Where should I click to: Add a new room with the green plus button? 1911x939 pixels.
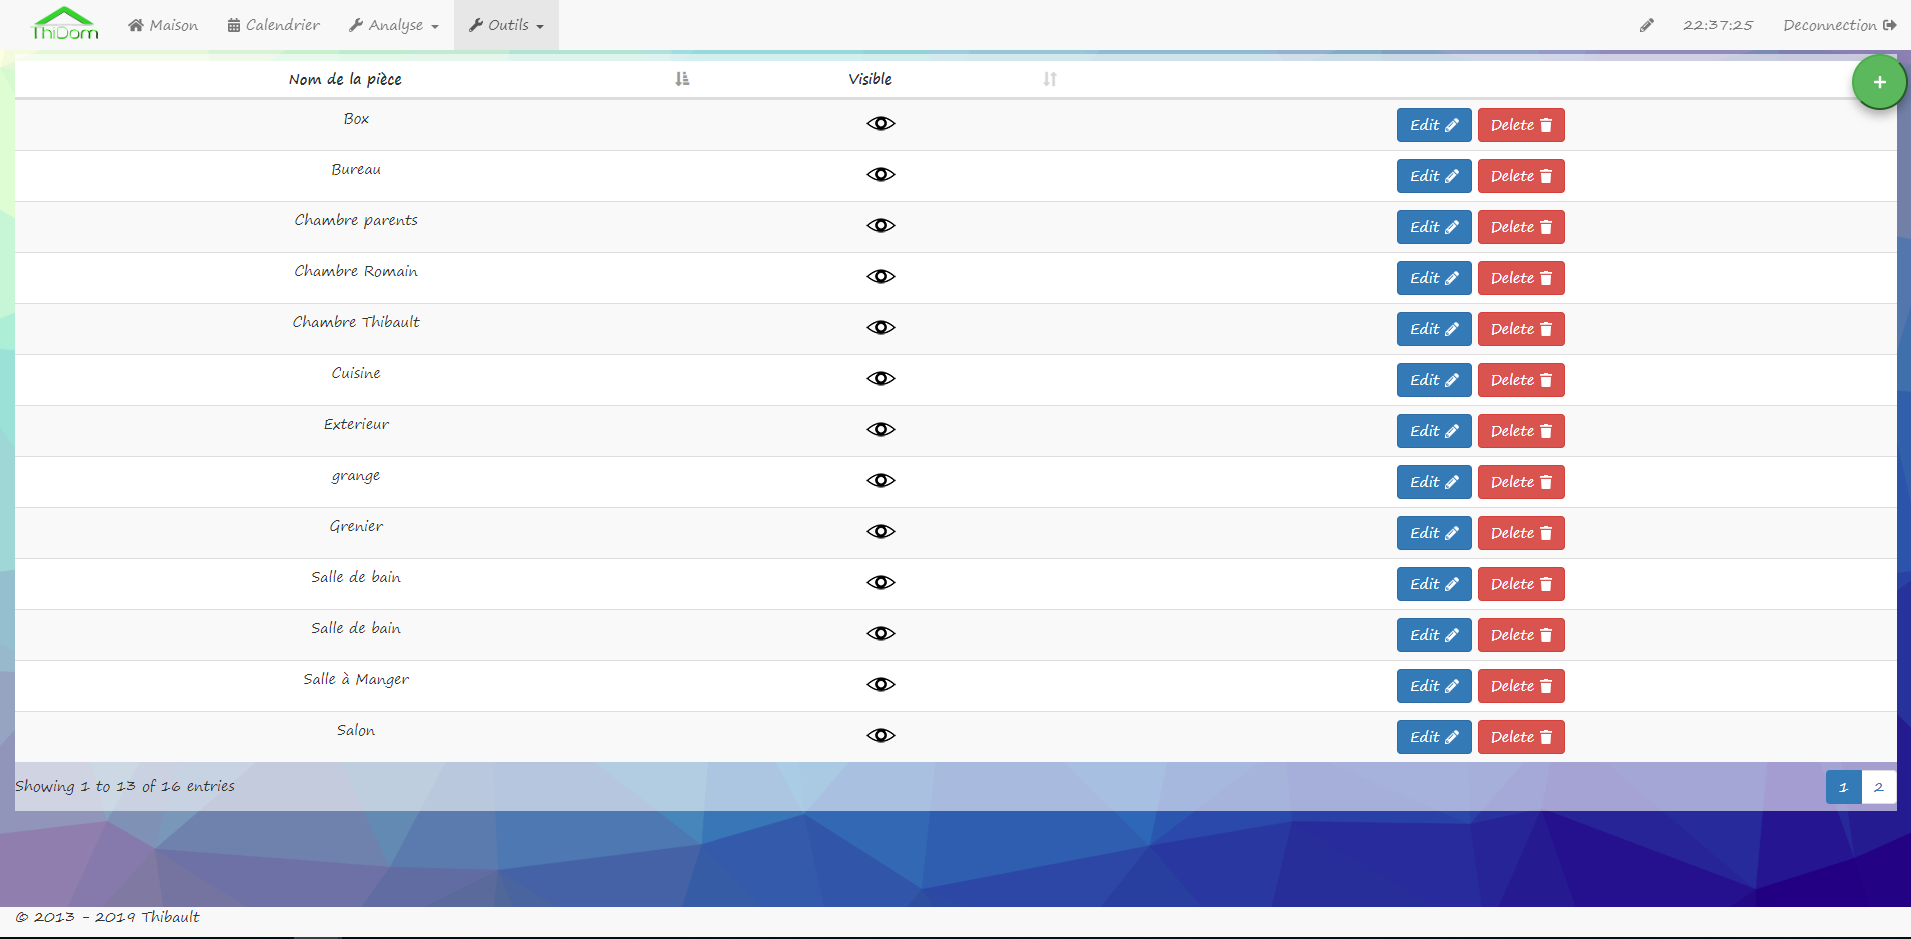coord(1879,82)
